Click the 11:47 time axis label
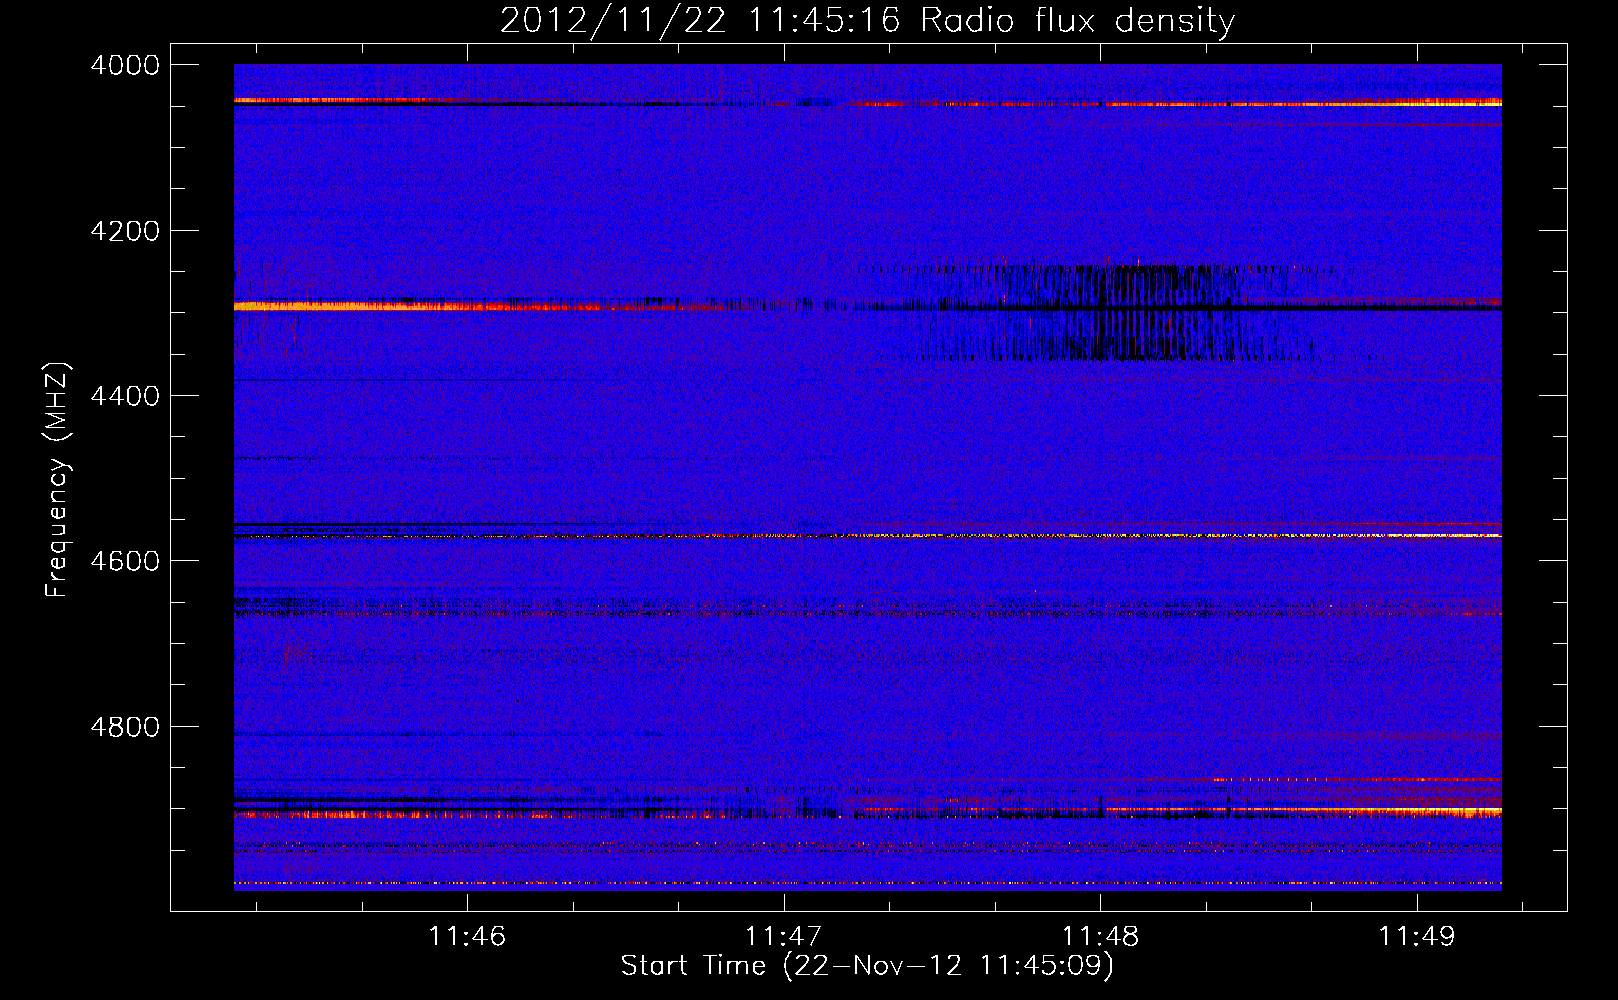The image size is (1618, 1000). [783, 936]
